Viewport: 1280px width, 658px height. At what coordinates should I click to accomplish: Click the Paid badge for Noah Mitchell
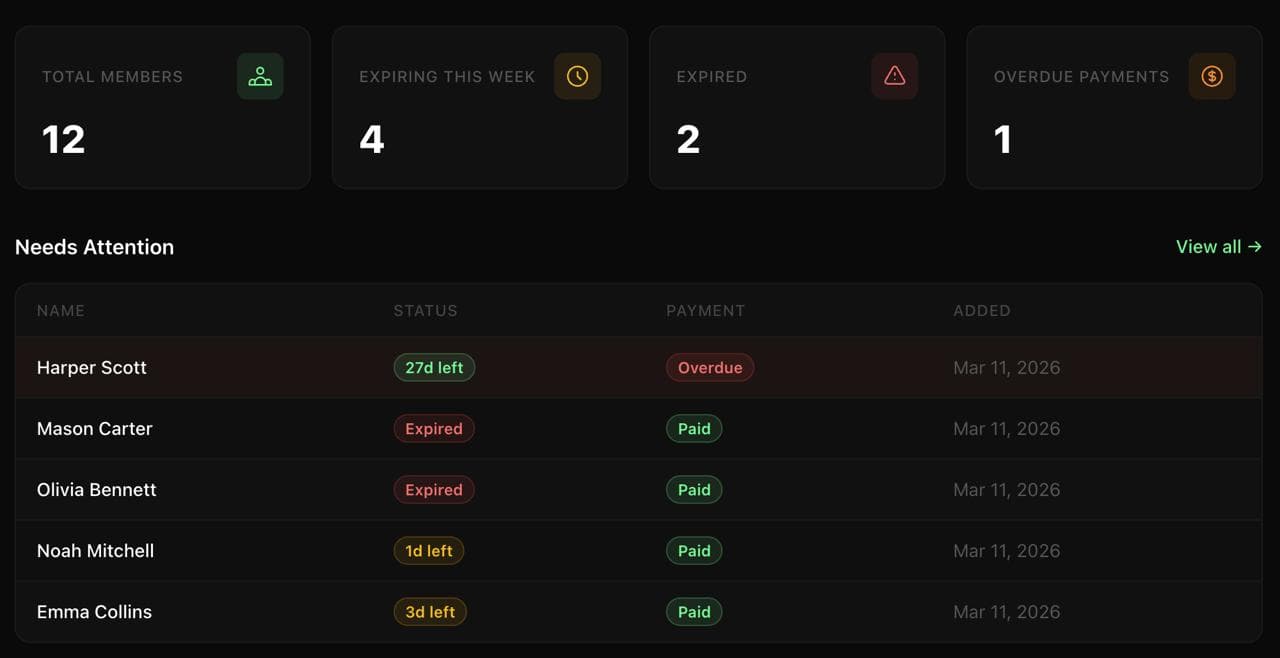694,550
